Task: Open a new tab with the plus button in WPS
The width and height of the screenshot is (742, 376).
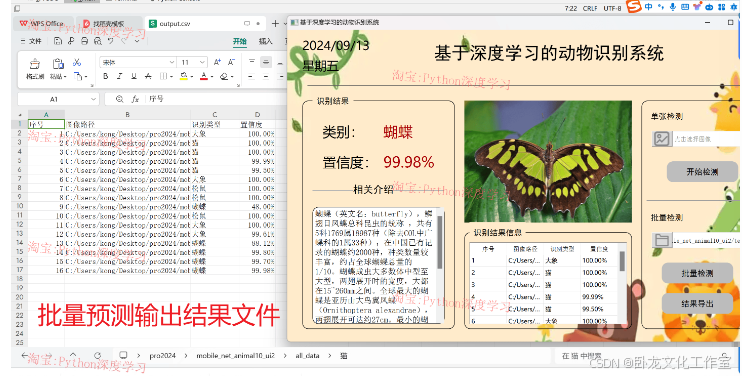Action: (x=275, y=23)
